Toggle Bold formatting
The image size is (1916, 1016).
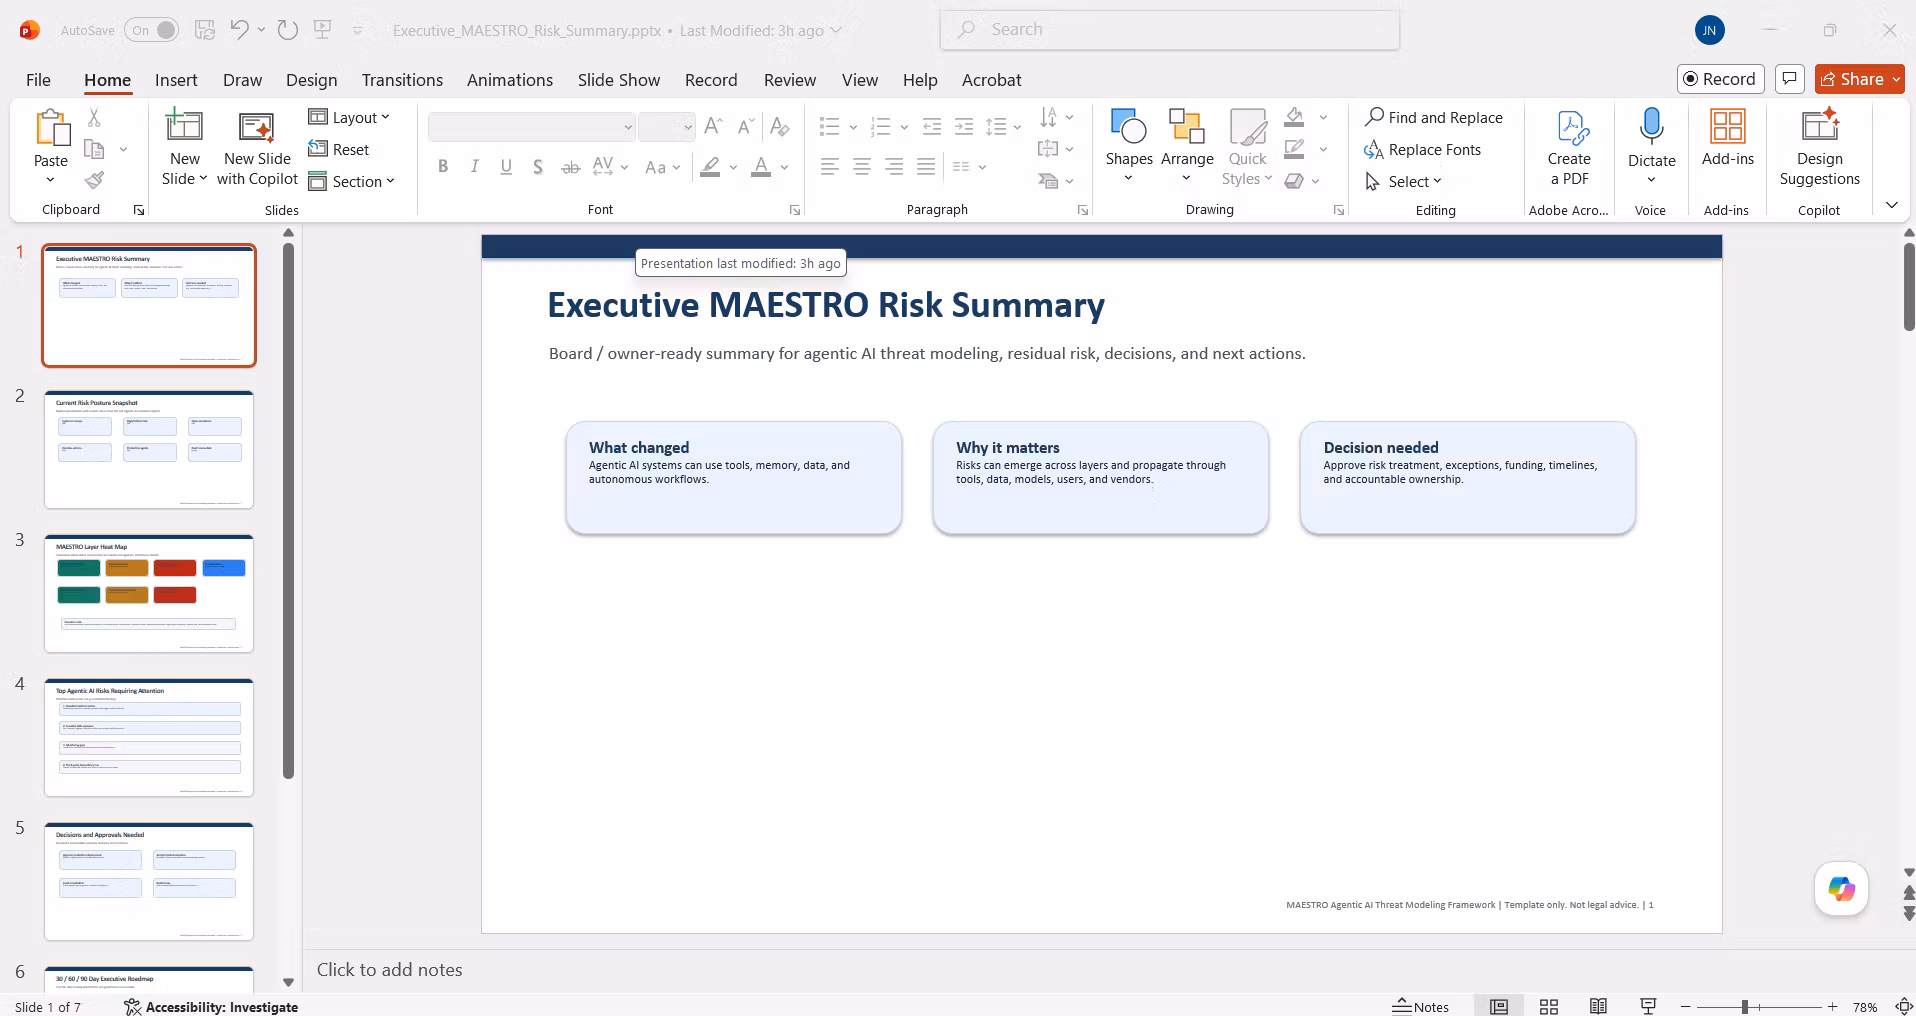click(x=443, y=167)
